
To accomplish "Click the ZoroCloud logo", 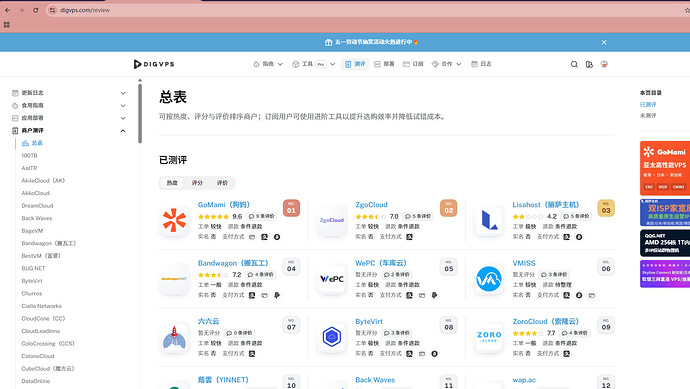I will [x=489, y=338].
